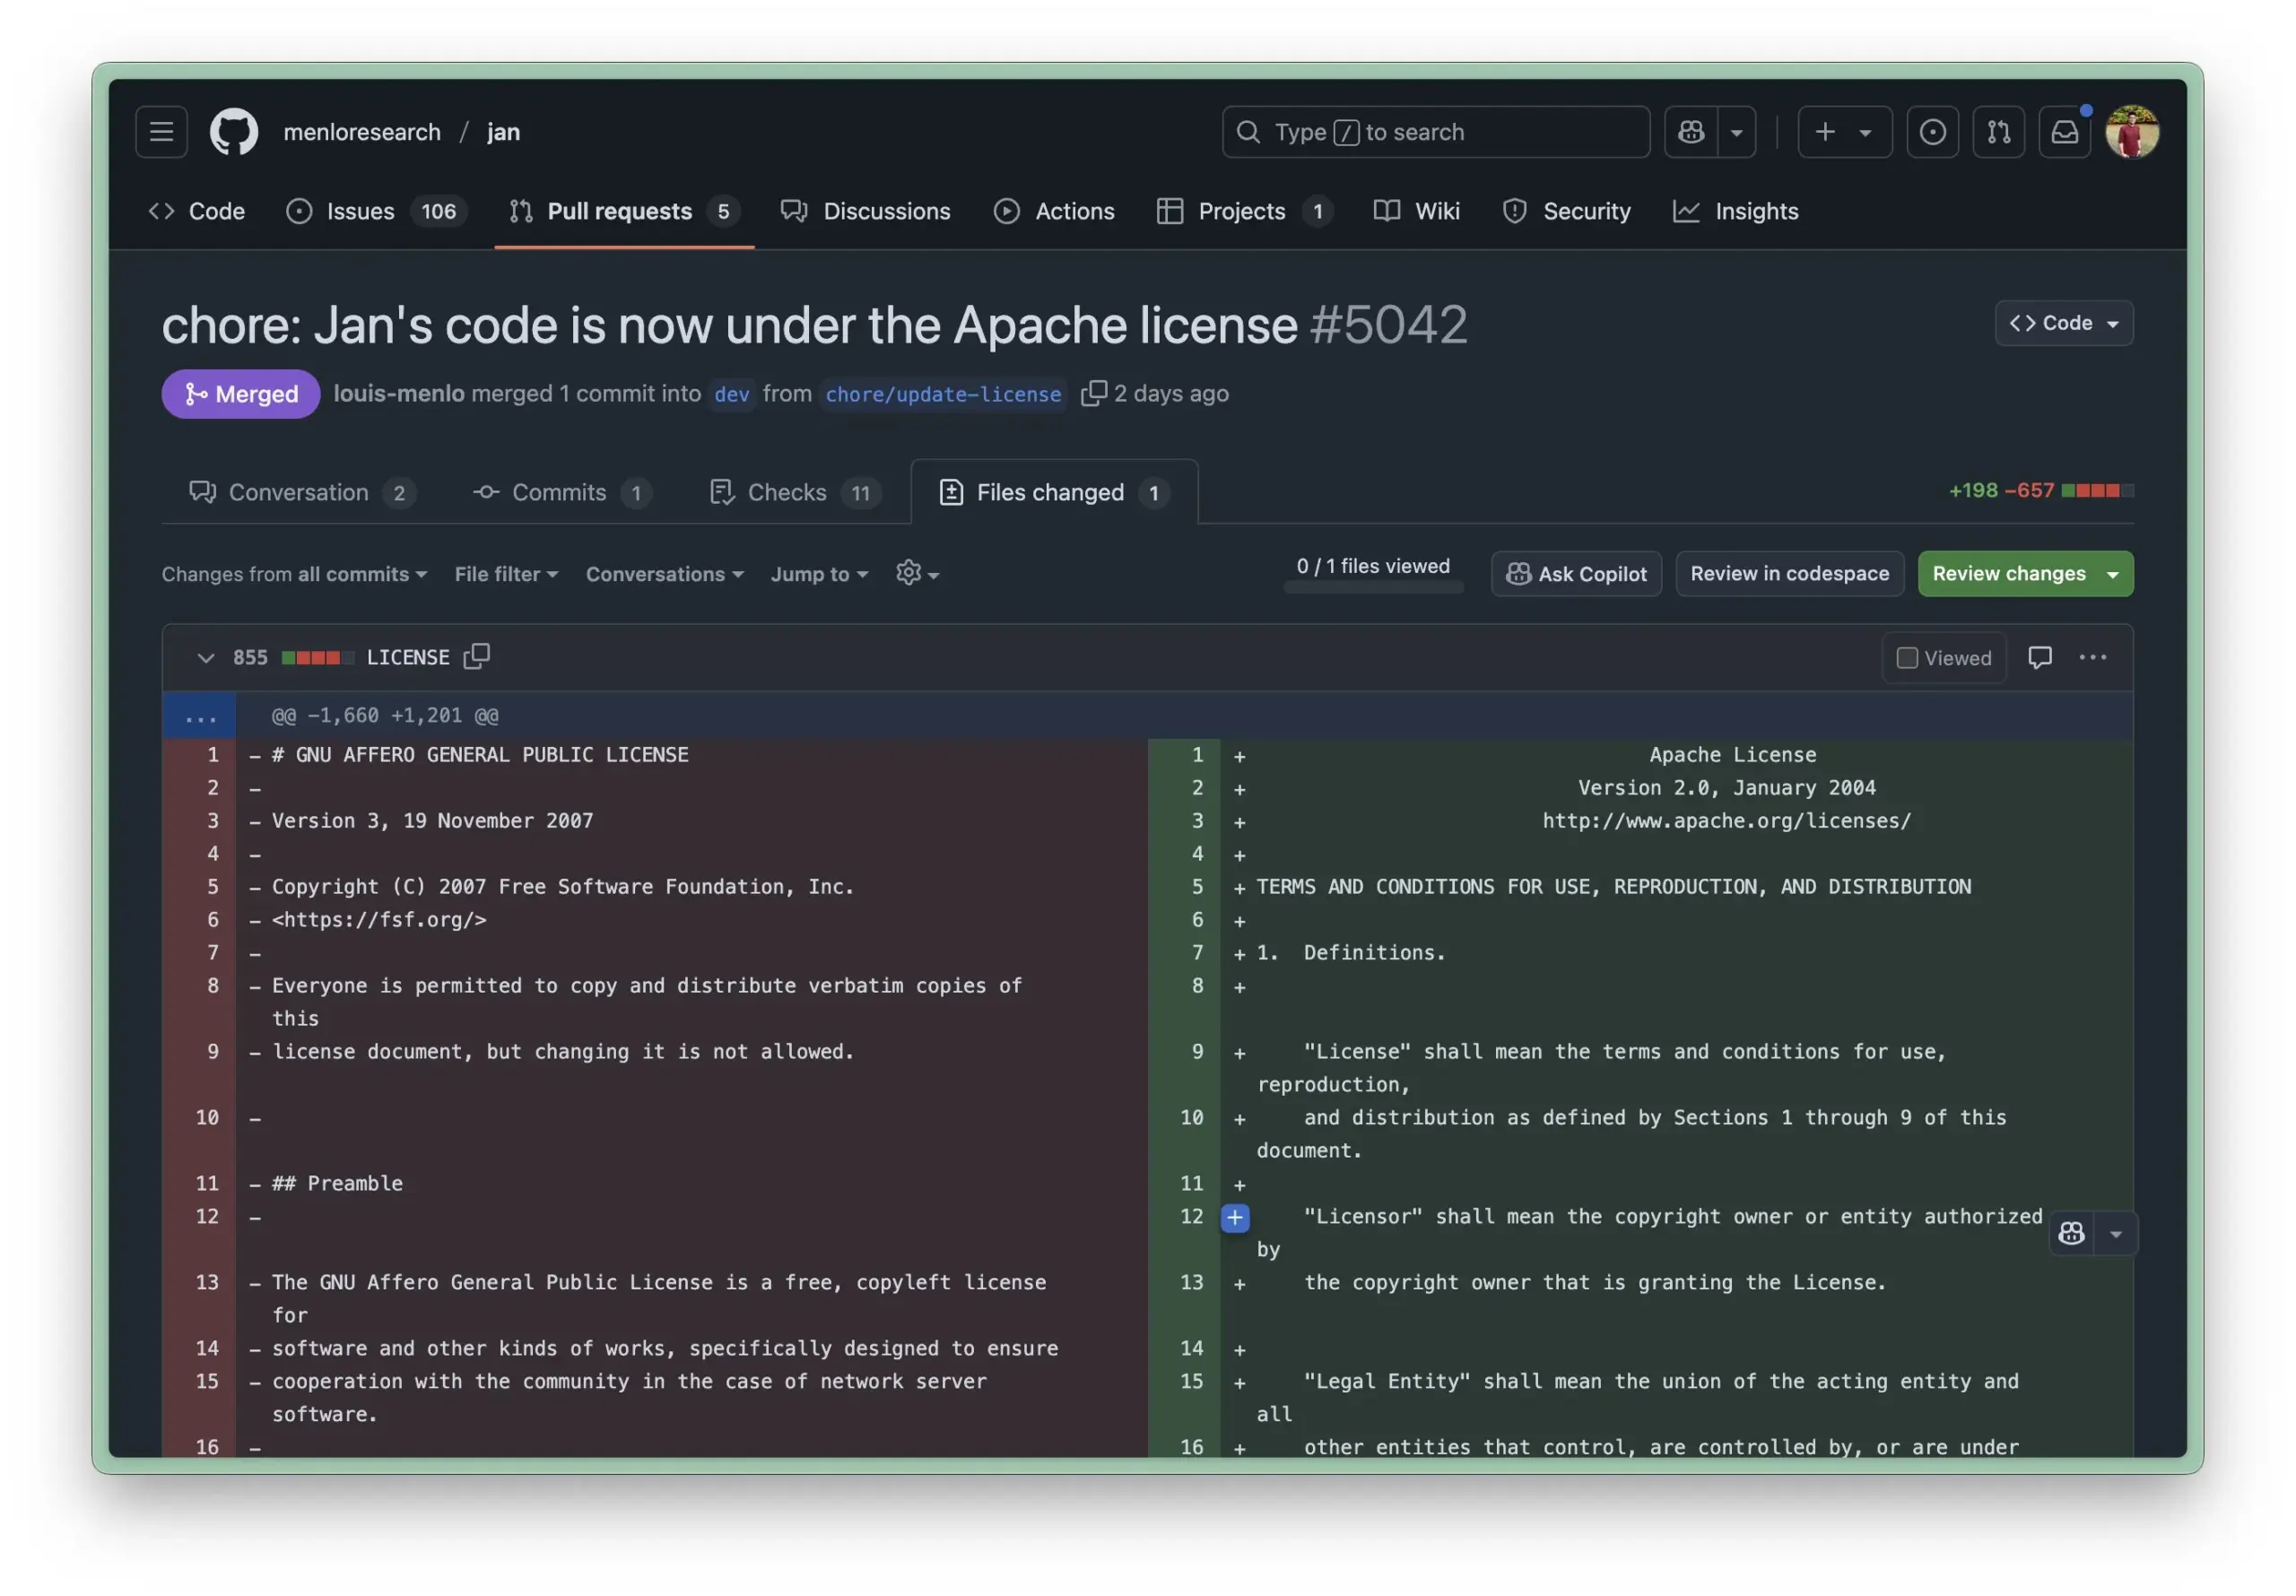This screenshot has height=1596, width=2296.
Task: Expand hidden lines above the diff hunk
Action: click(x=200, y=716)
